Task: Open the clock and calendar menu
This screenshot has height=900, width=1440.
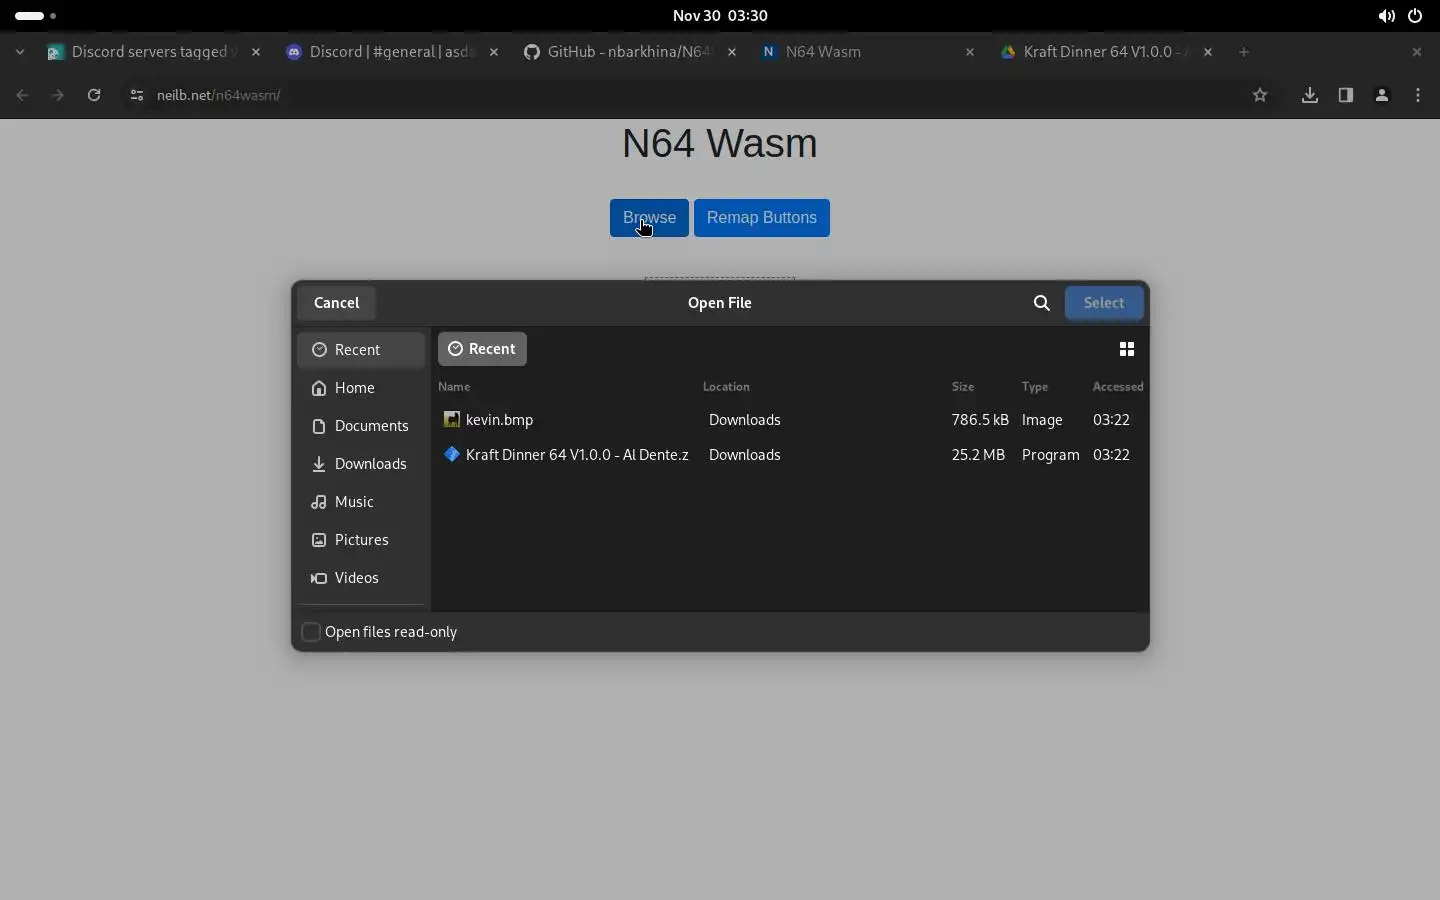Action: (720, 16)
